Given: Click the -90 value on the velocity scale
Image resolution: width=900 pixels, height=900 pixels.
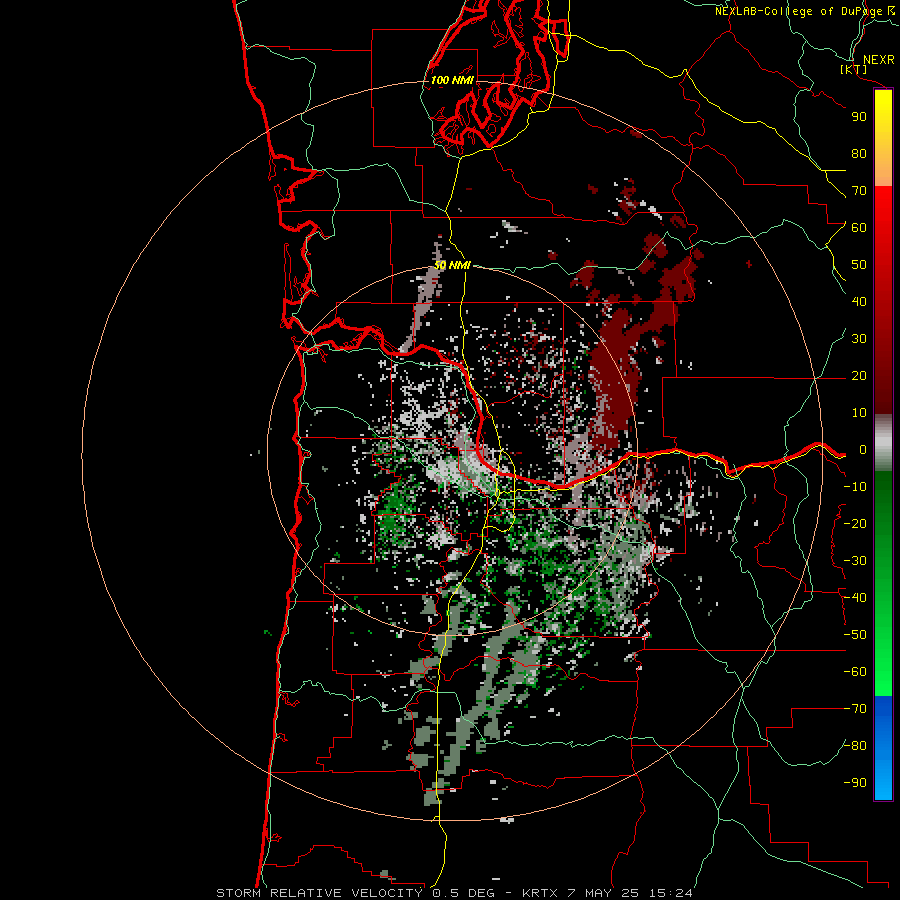Looking at the screenshot, I should point(855,783).
